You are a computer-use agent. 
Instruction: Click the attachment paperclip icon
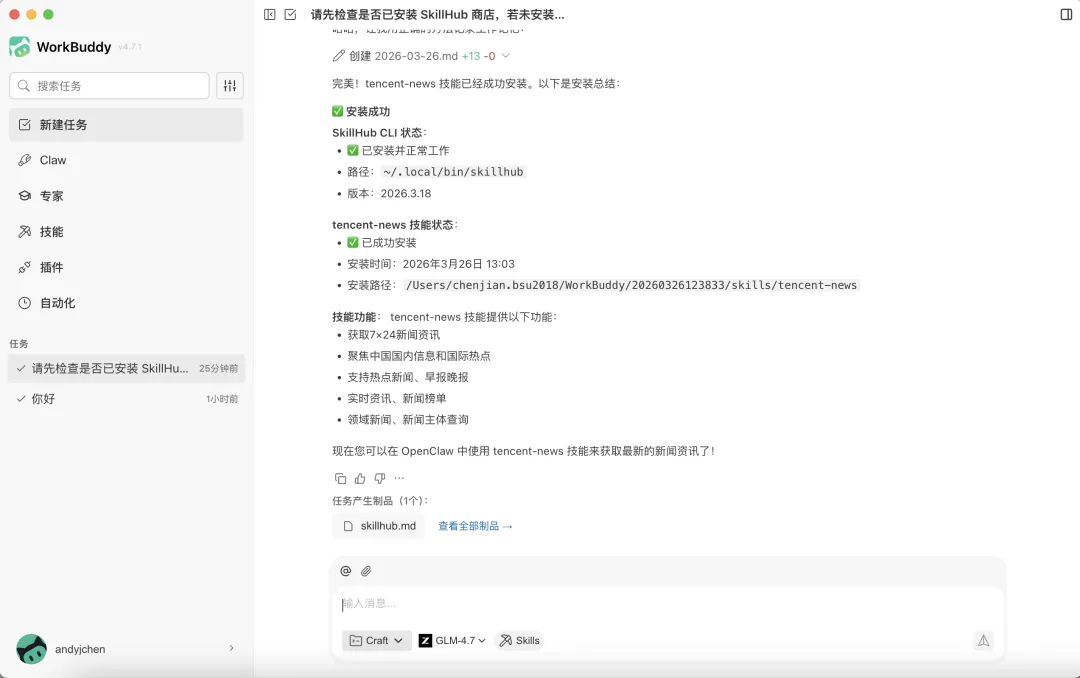click(366, 570)
